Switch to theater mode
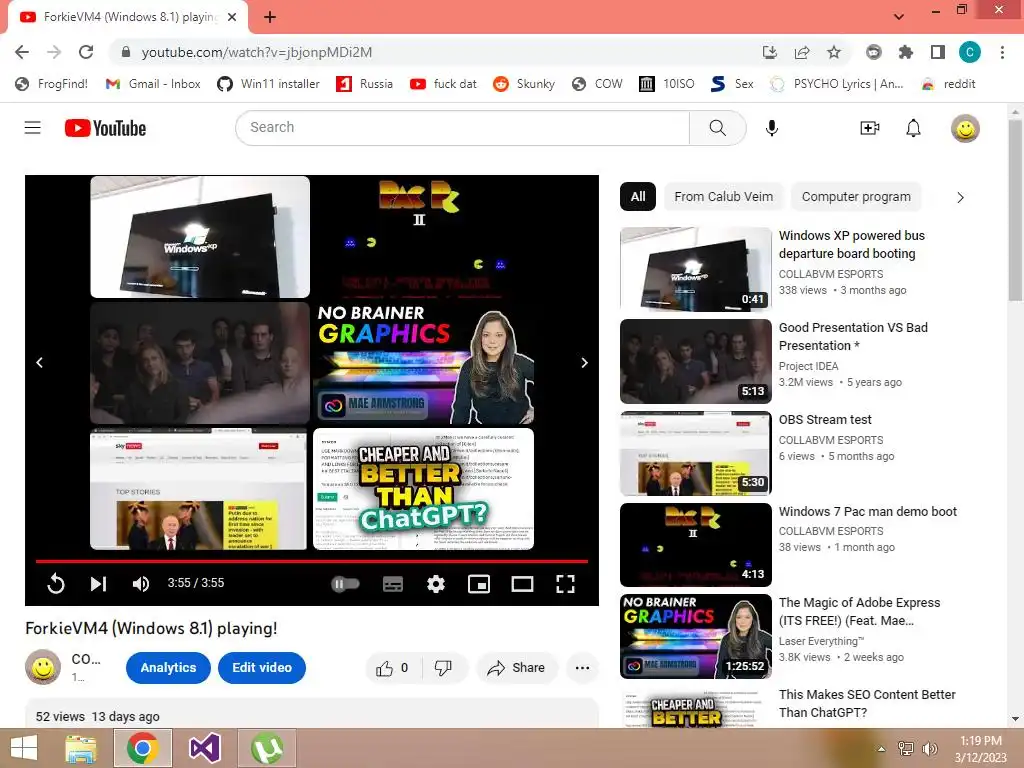 coord(522,584)
